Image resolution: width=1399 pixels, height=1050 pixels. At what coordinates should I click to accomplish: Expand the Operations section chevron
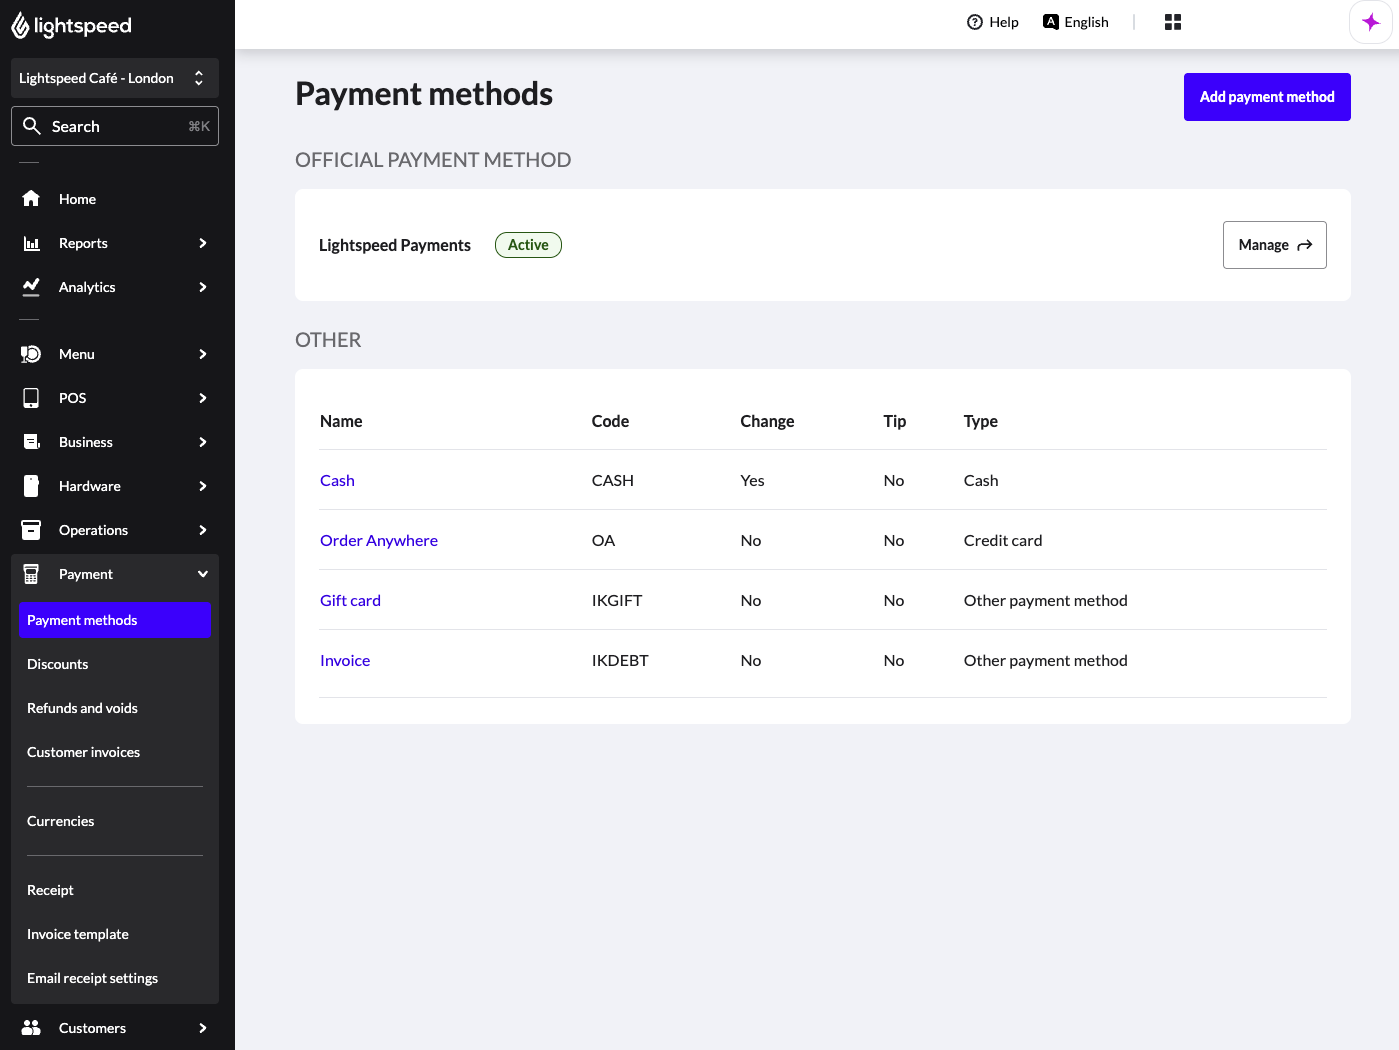pos(203,530)
